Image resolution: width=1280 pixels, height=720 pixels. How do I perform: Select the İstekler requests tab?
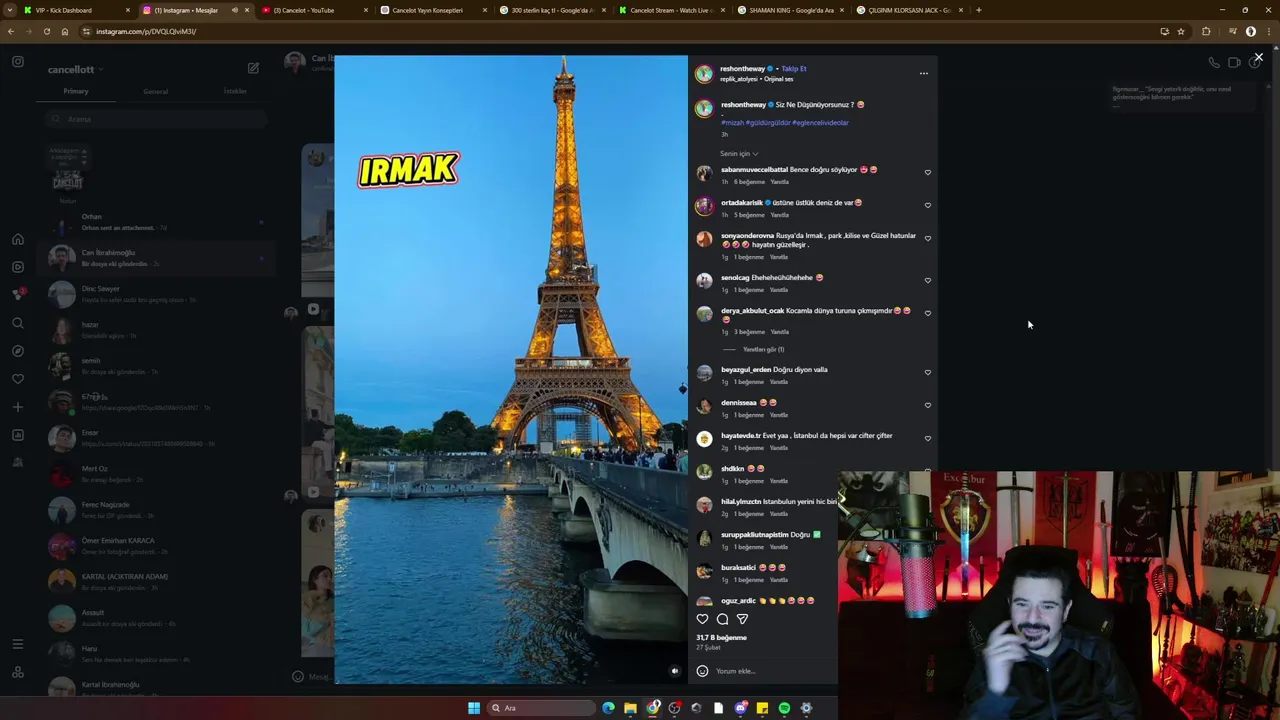235,91
